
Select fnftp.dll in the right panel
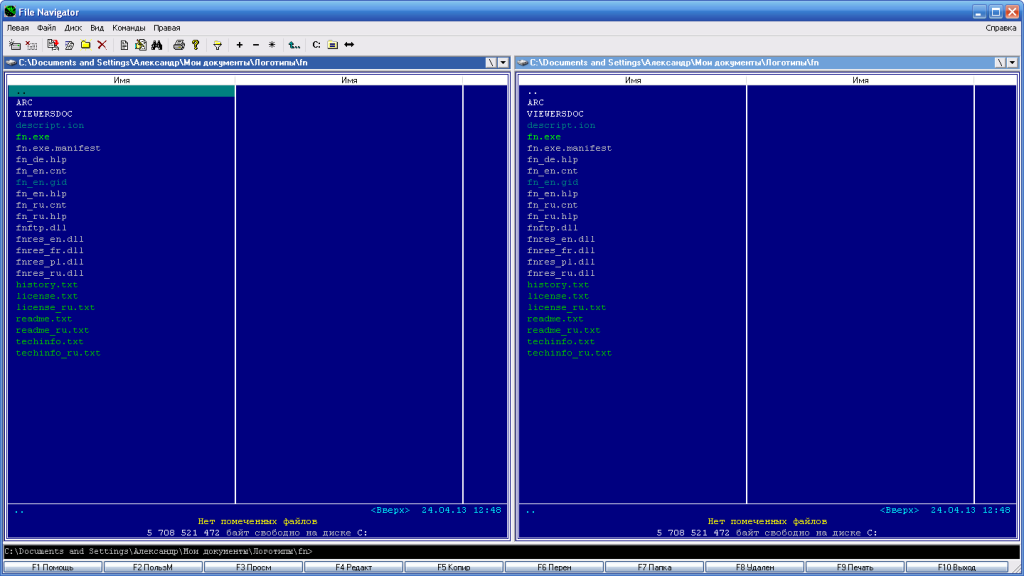pos(552,228)
